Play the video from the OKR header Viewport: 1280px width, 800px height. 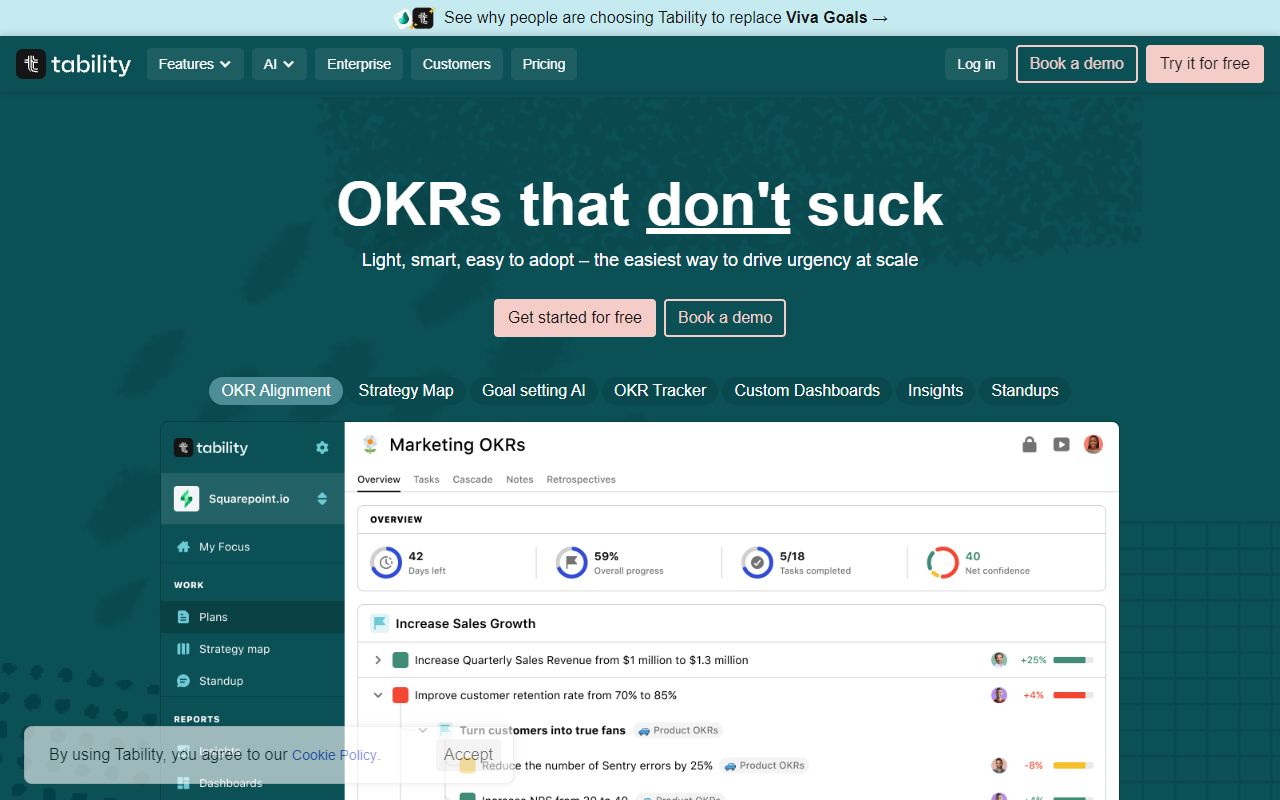(1061, 444)
